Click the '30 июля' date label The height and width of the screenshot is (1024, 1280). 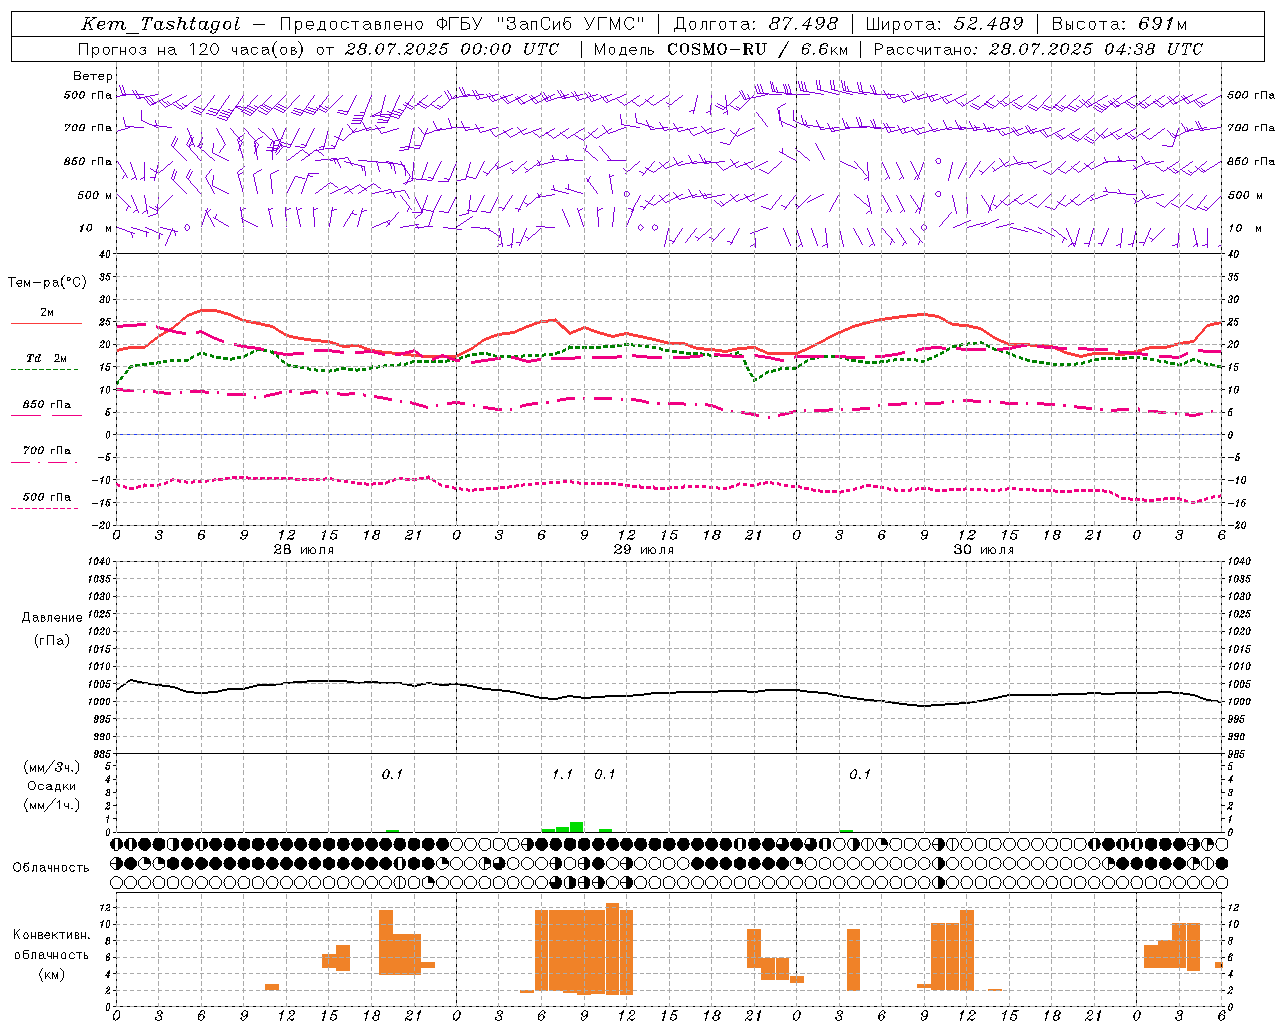pos(984,550)
